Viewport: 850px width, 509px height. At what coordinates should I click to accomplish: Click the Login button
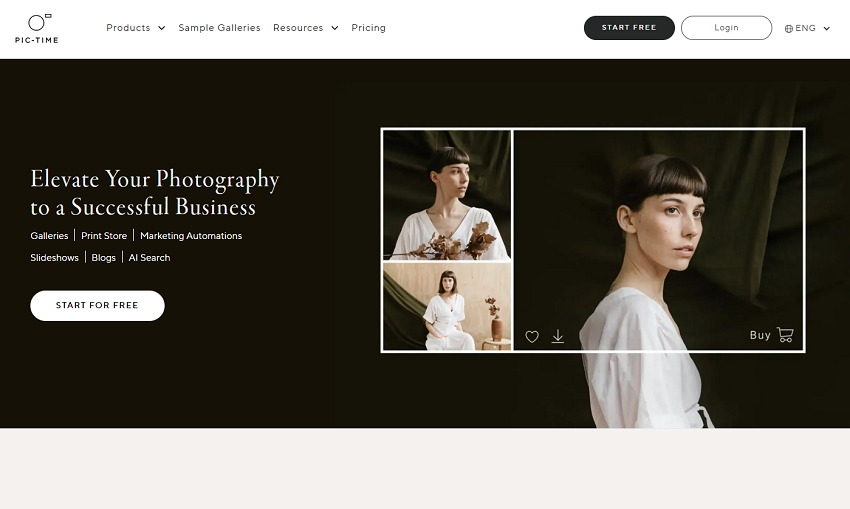[x=726, y=28]
